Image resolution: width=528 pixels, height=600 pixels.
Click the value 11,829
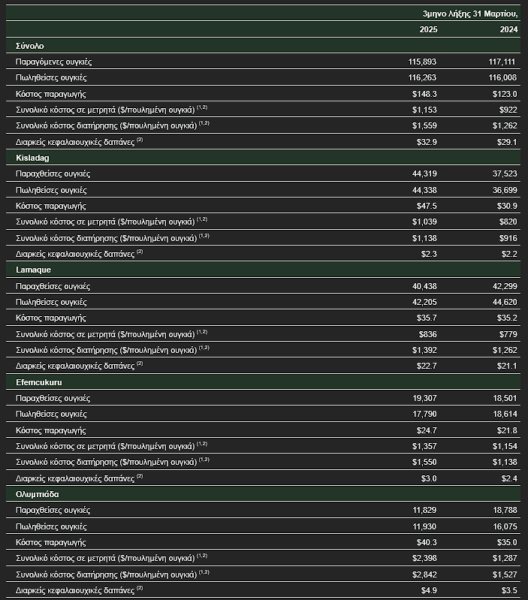pos(425,510)
